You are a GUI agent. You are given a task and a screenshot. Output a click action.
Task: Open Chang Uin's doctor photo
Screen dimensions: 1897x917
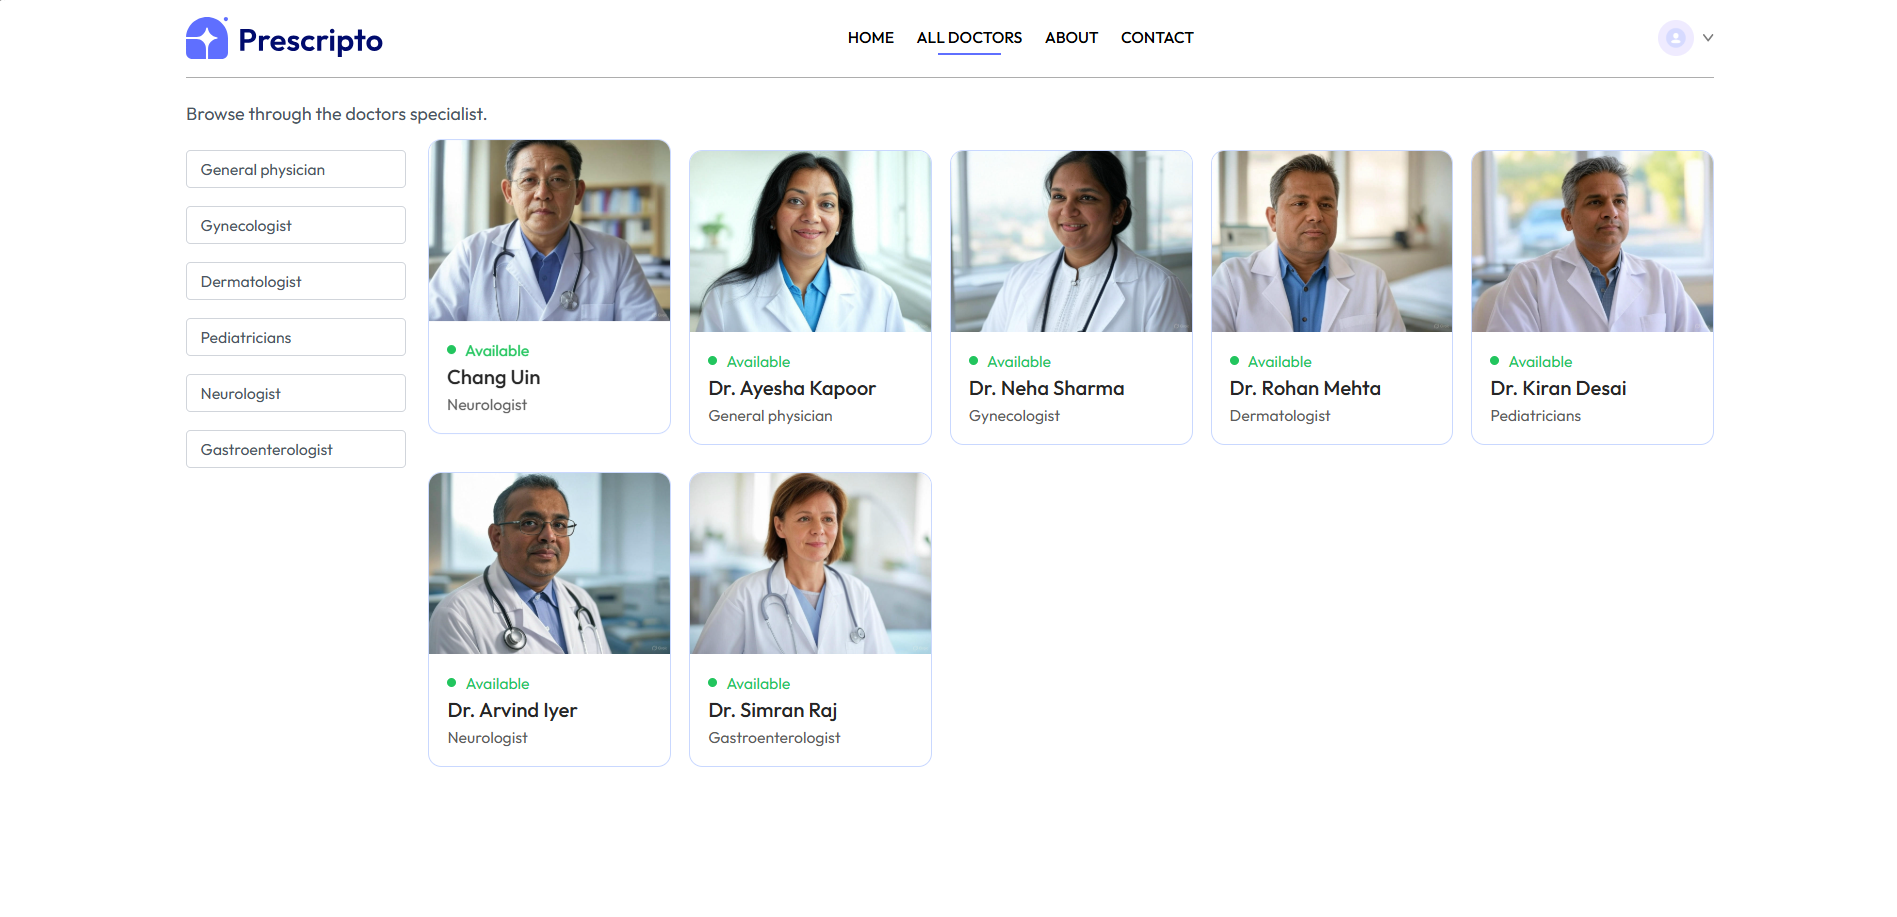point(549,230)
